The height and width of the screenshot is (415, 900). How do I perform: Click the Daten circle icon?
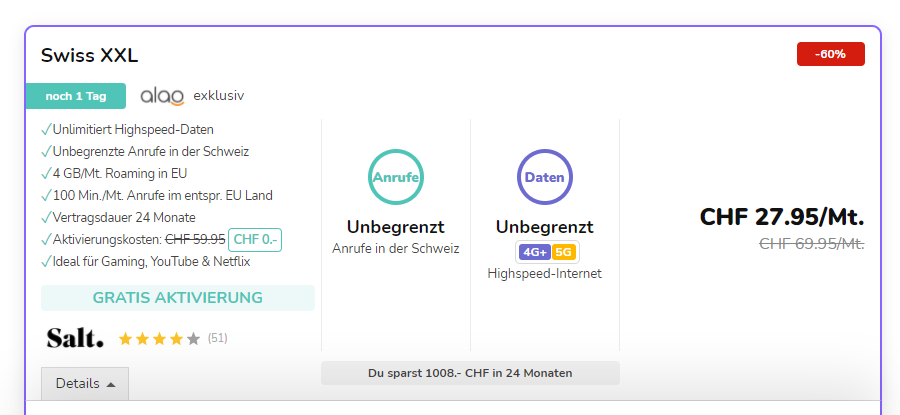544,177
